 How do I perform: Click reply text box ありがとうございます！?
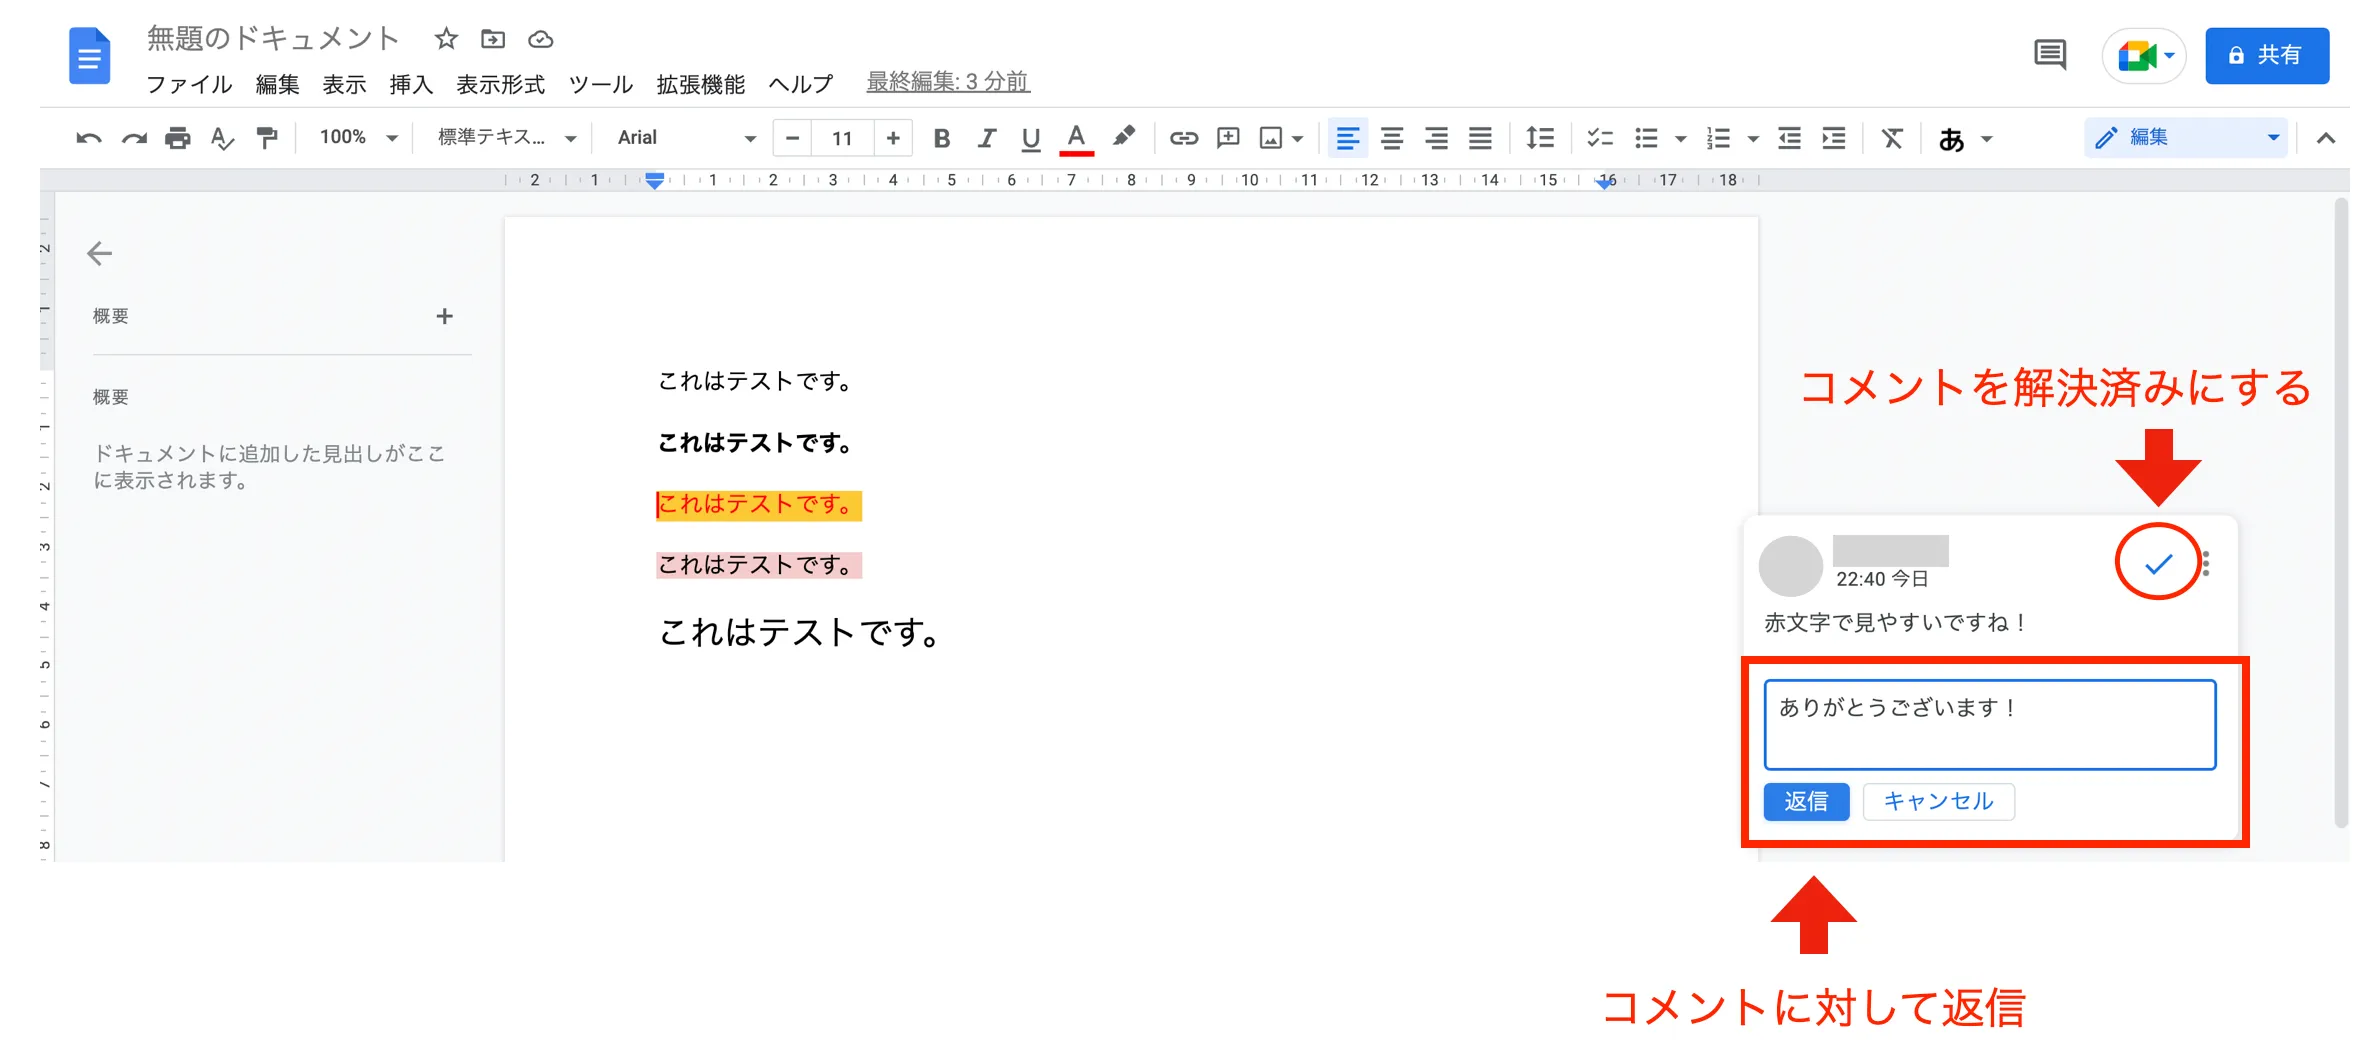pos(1990,725)
